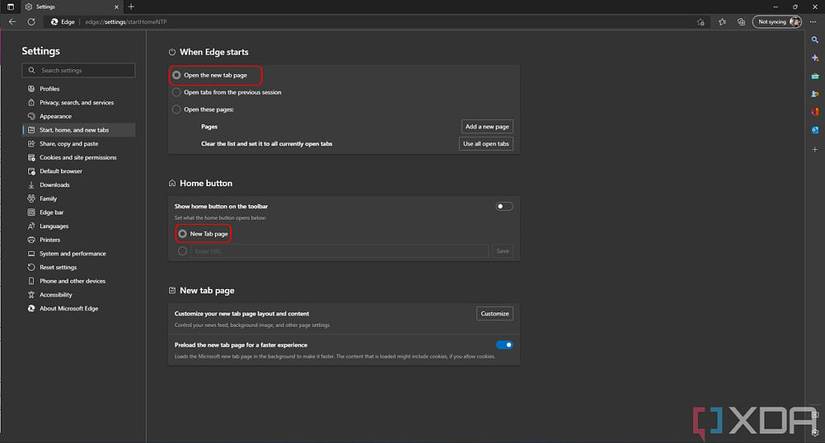
Task: Click the Reset settings circular arrow icon
Action: pos(31,267)
